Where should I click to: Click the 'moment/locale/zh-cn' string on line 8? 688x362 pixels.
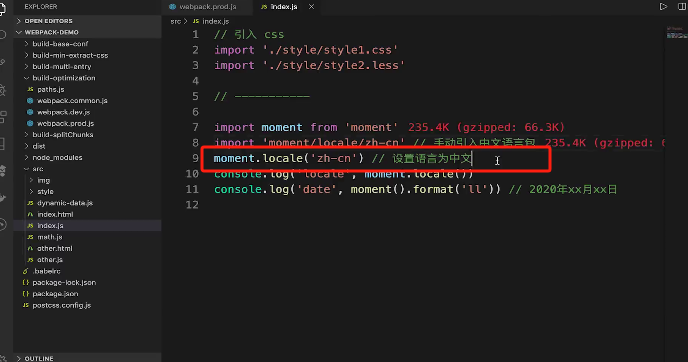point(333,143)
